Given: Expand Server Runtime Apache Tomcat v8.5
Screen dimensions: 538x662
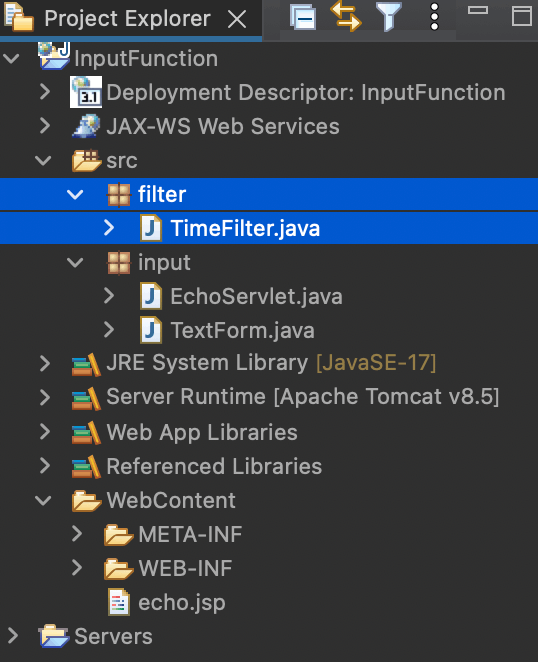Looking at the screenshot, I should (45, 397).
